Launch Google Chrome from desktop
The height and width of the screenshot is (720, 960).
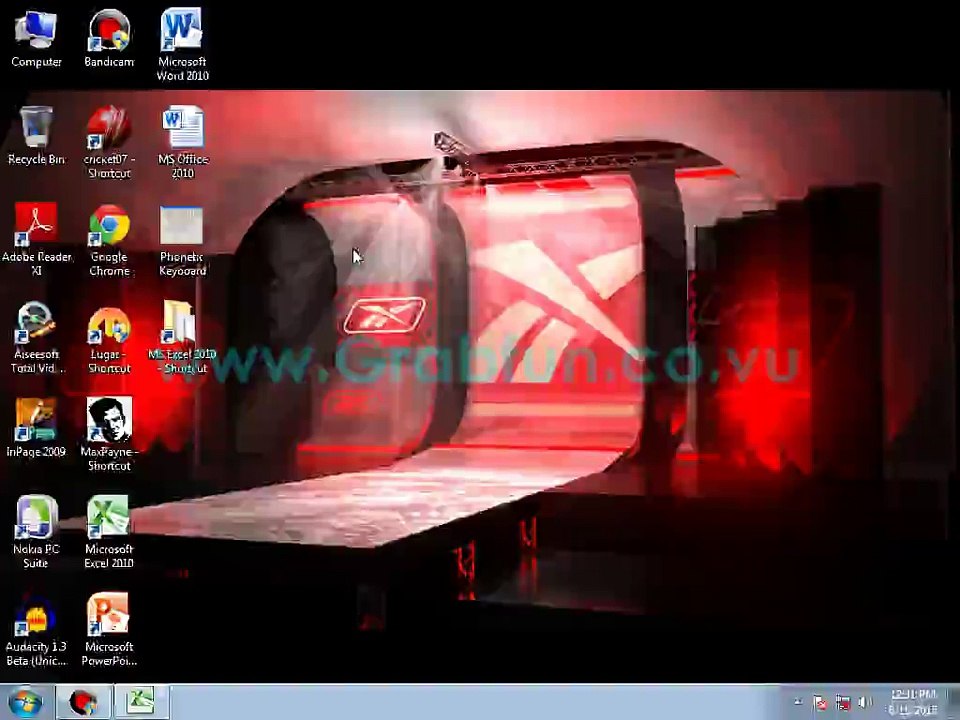[109, 240]
